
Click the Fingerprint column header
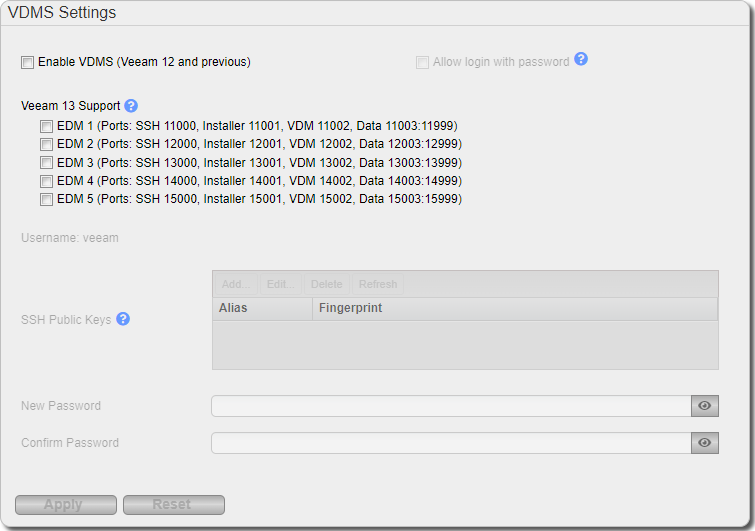[514, 308]
